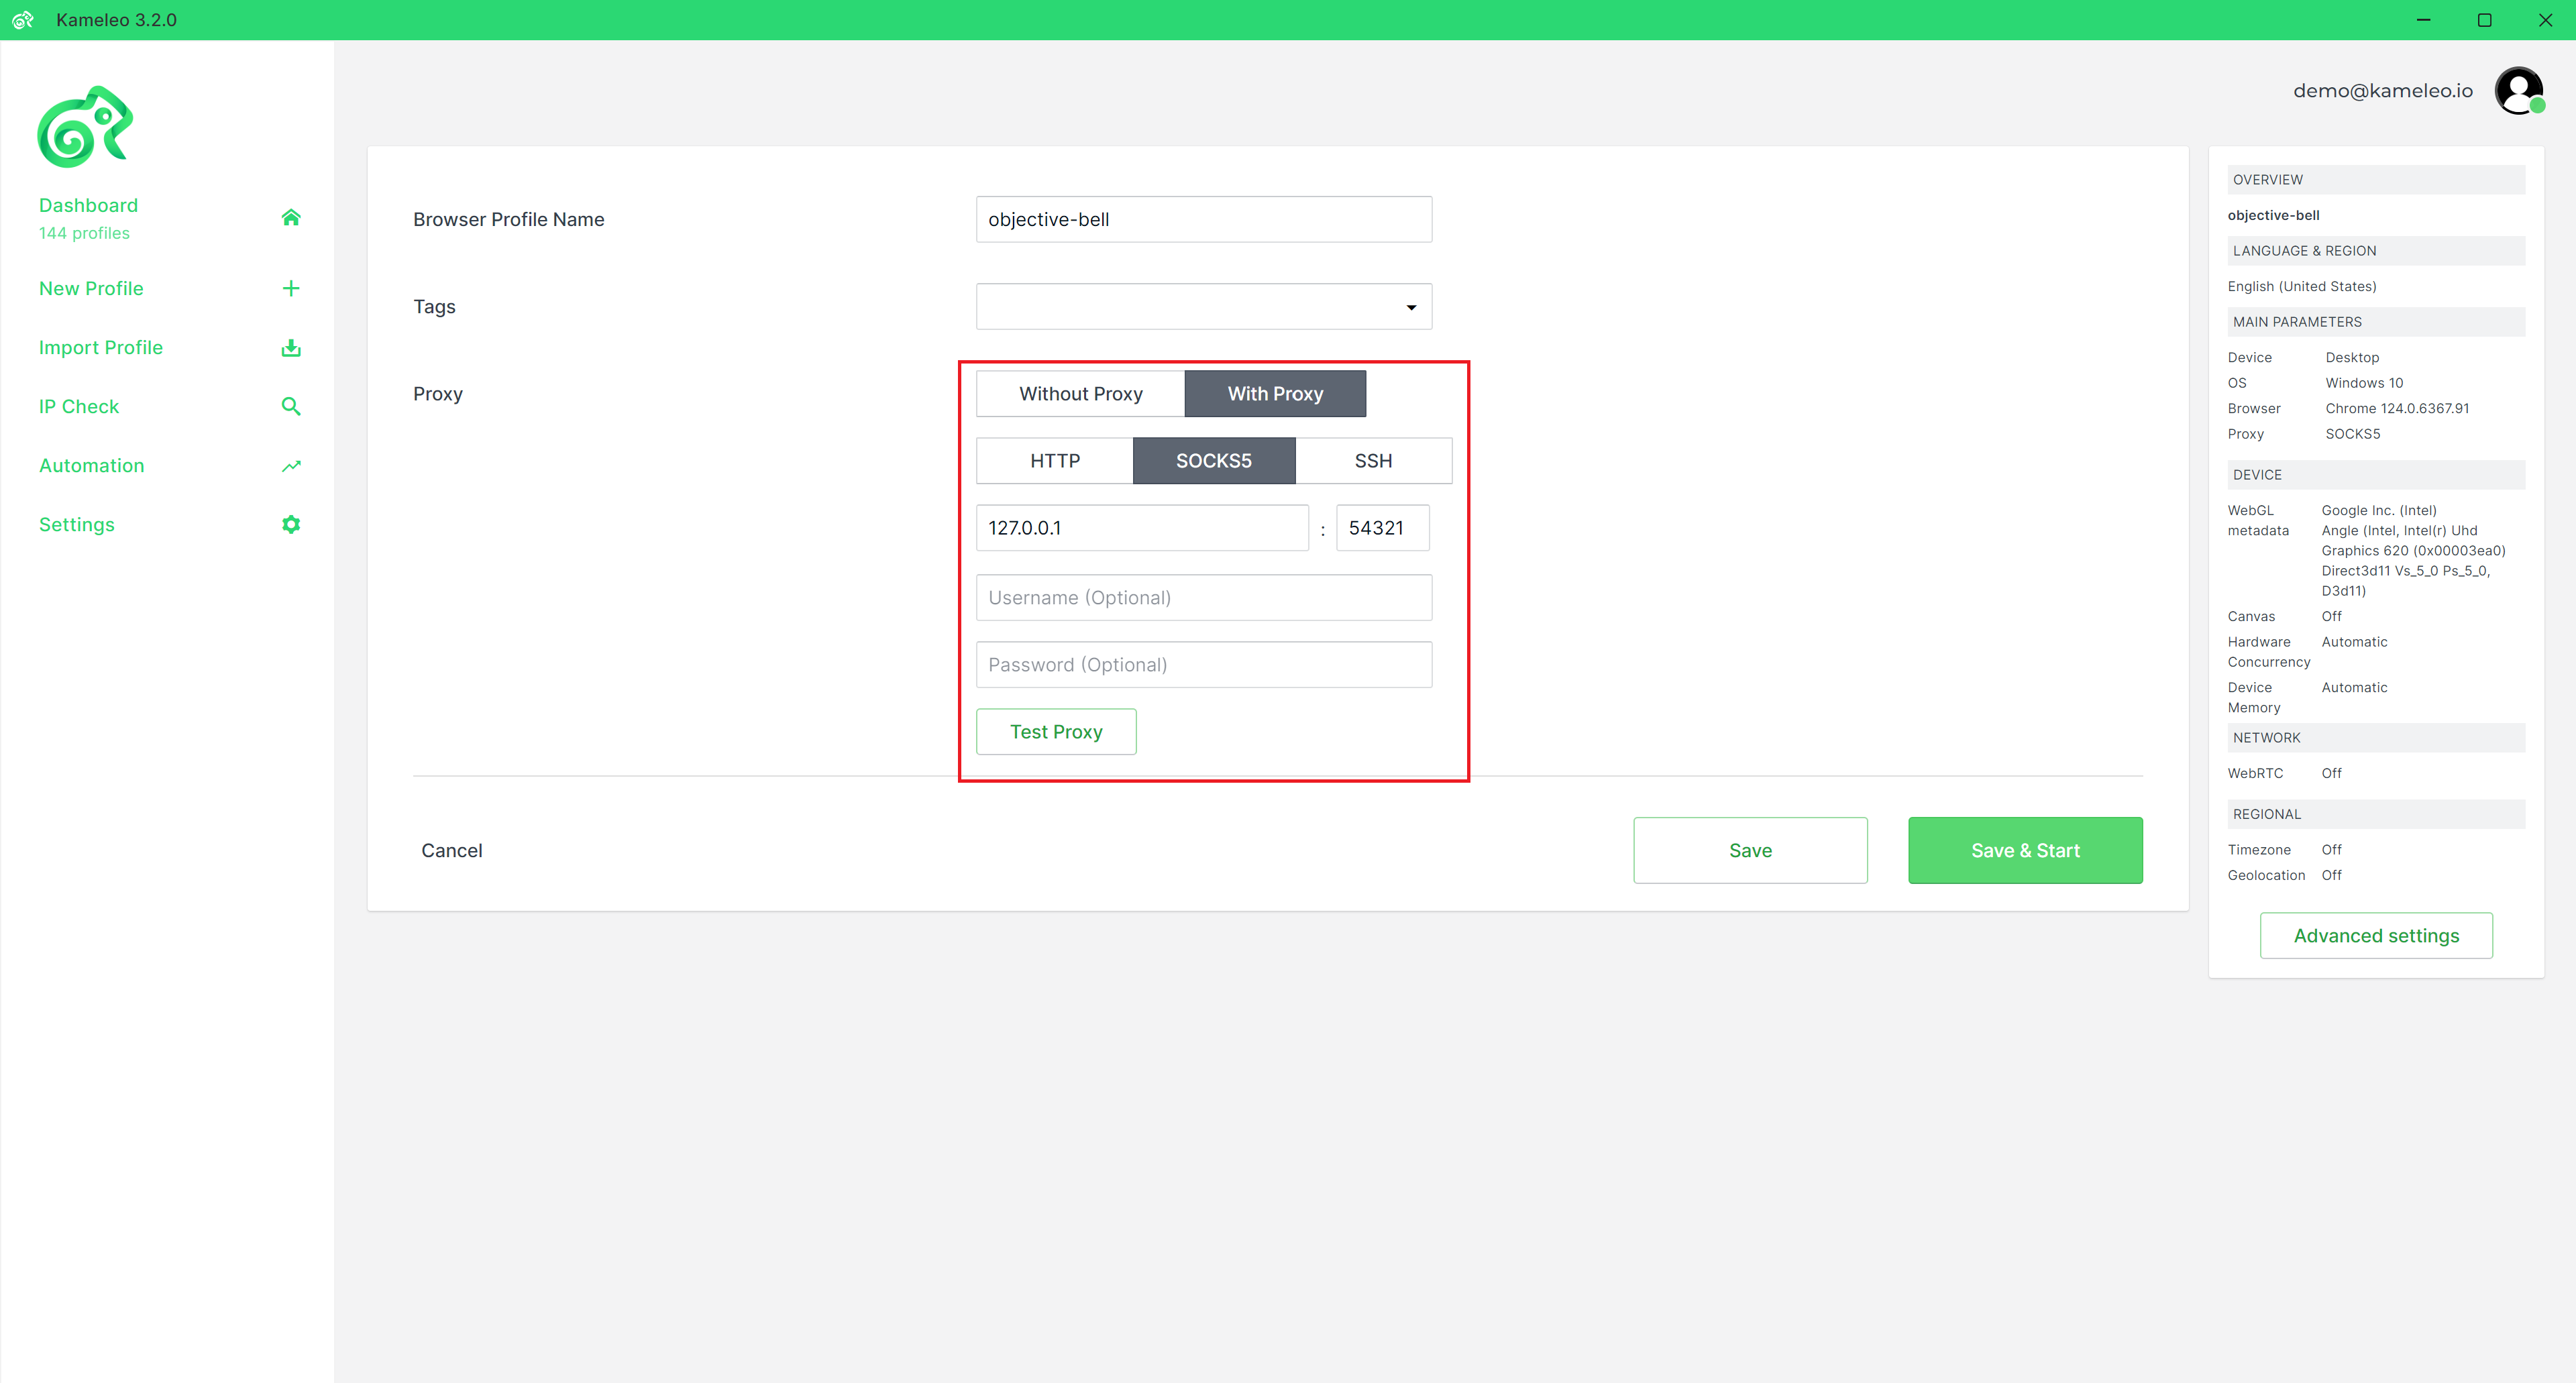Click the Hardware Concurrency 'Automatic' value
The image size is (2576, 1383).
coord(2354,642)
